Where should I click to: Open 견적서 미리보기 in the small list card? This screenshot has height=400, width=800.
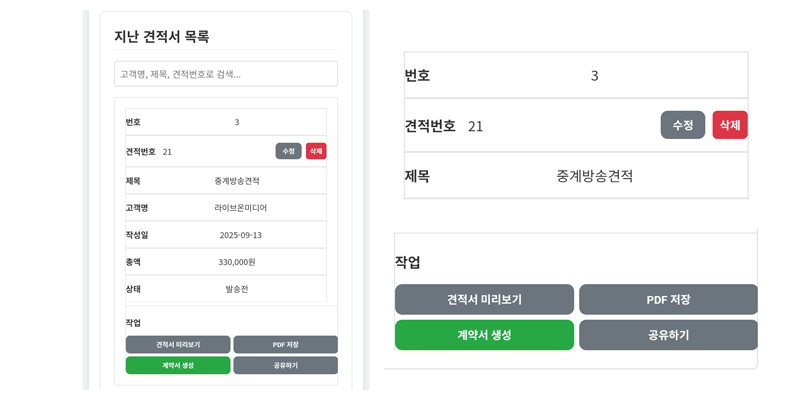point(178,344)
